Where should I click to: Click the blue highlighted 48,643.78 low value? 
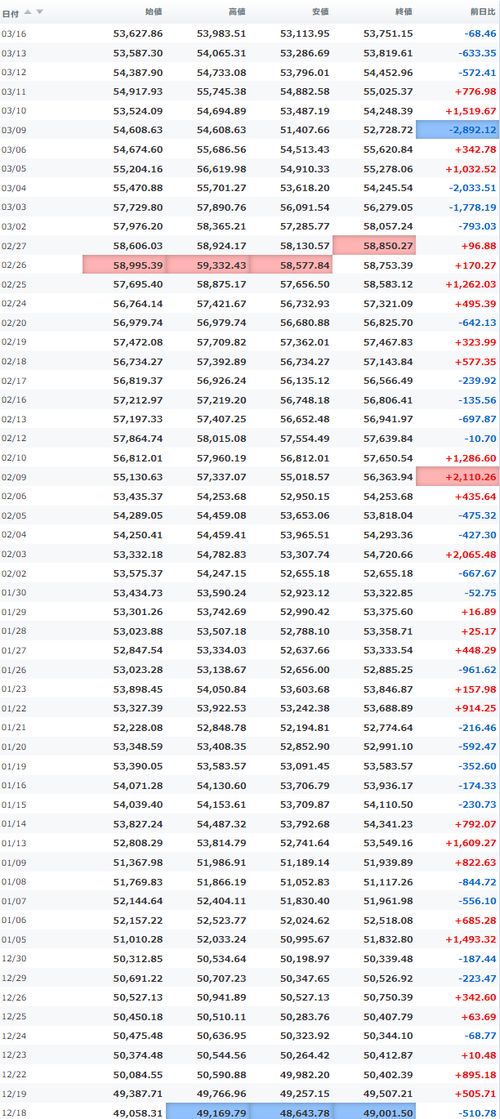tap(291, 1113)
